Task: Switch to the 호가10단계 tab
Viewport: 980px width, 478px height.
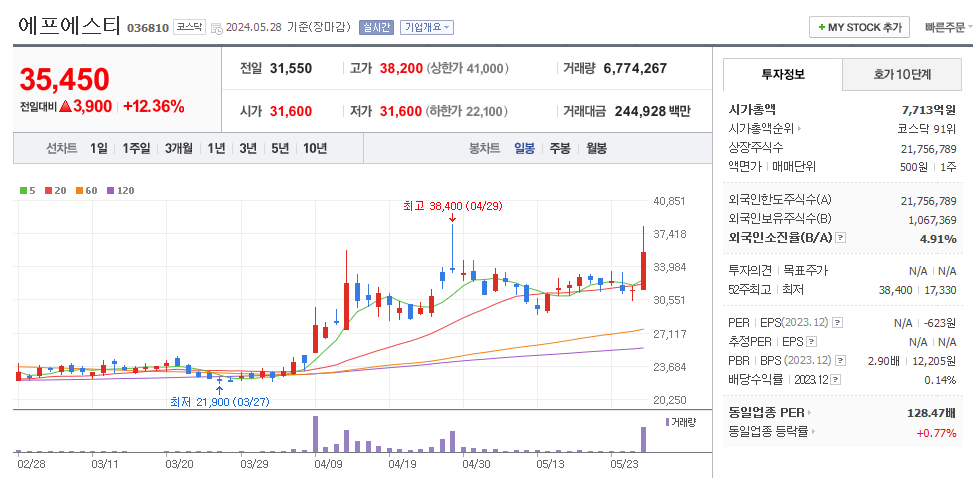Action: click(902, 74)
